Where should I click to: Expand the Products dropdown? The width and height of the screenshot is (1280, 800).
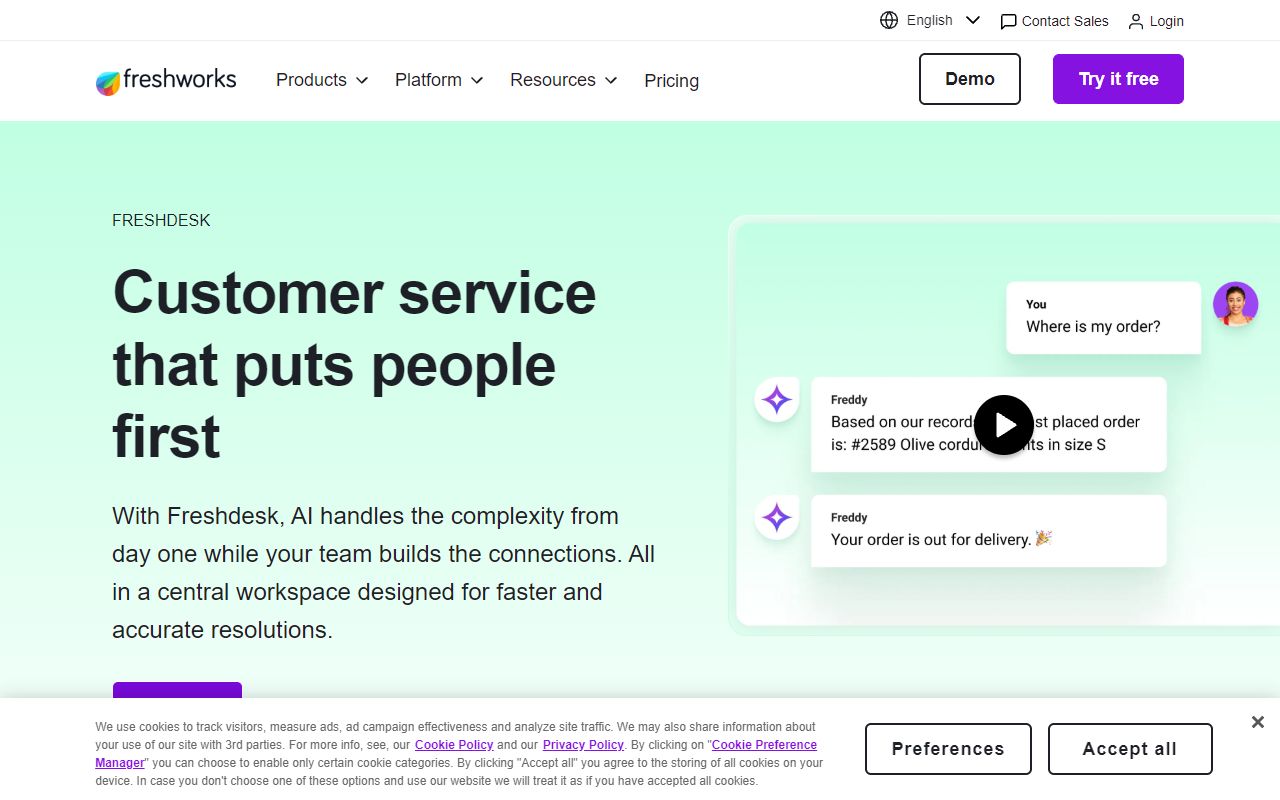(321, 80)
